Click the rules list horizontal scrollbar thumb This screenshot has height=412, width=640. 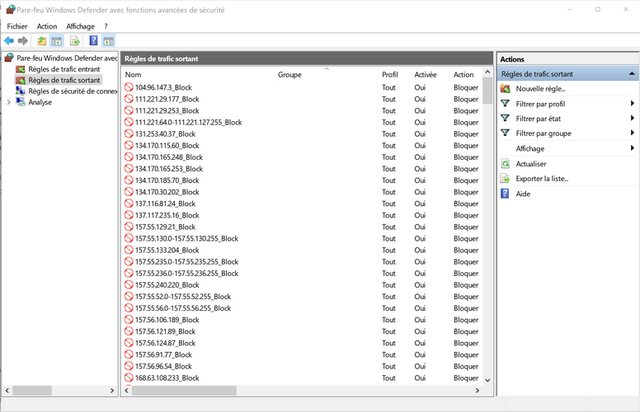coord(184,390)
